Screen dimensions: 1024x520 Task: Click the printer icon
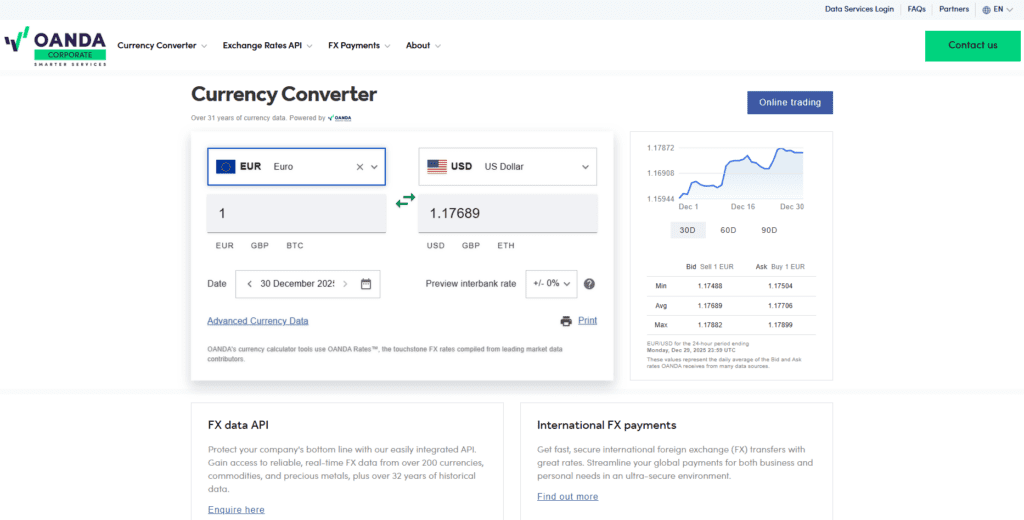[566, 321]
